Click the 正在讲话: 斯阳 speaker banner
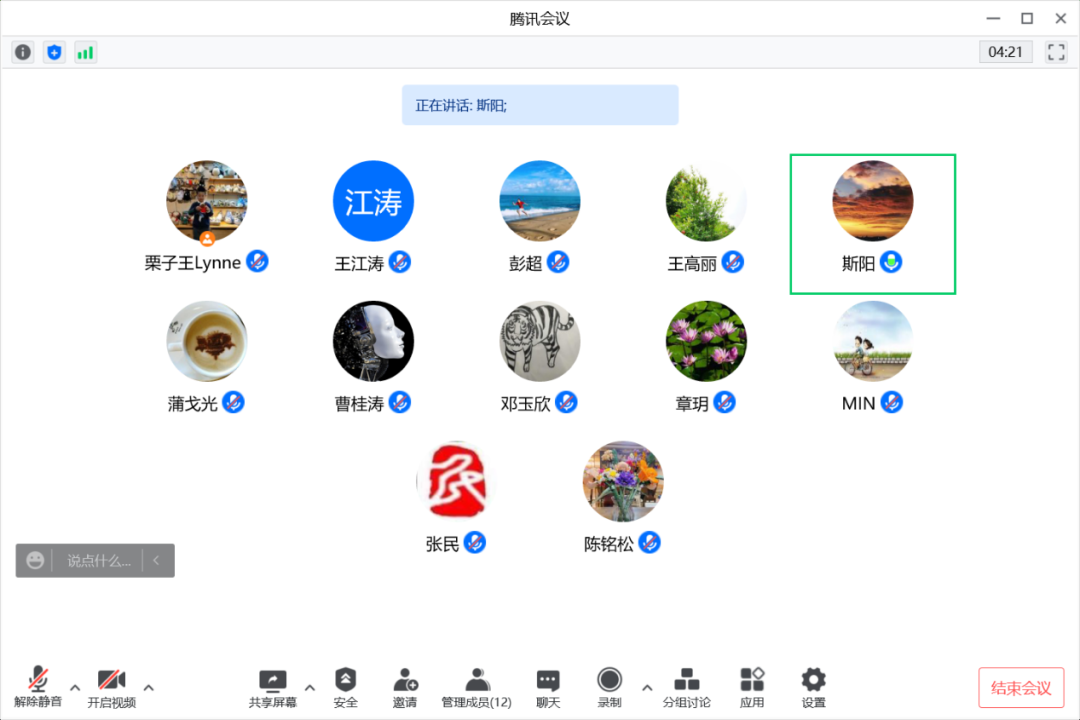Viewport: 1080px width, 720px height. tap(540, 105)
